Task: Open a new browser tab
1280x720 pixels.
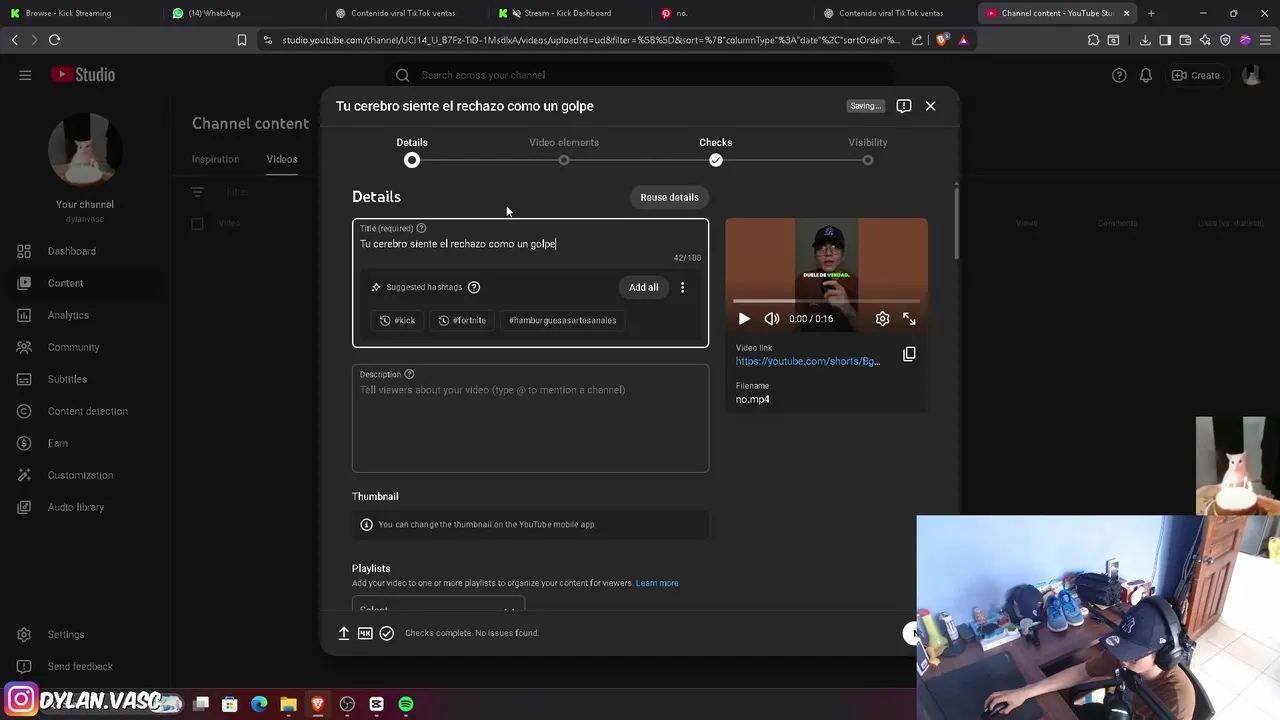Action: (1151, 13)
